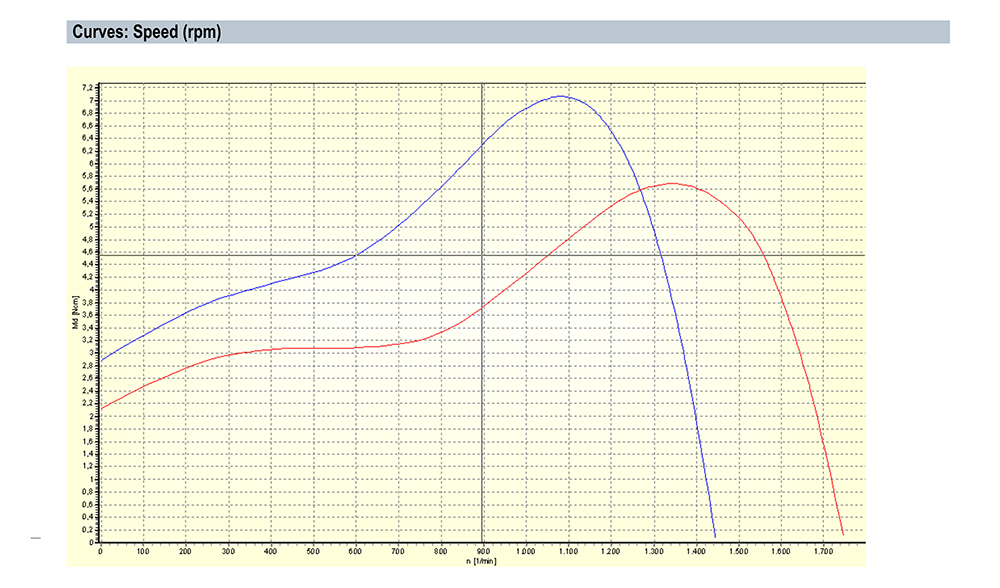
Task: Click the red curve's starting point at 0 rpm
Action: pyautogui.click(x=101, y=408)
